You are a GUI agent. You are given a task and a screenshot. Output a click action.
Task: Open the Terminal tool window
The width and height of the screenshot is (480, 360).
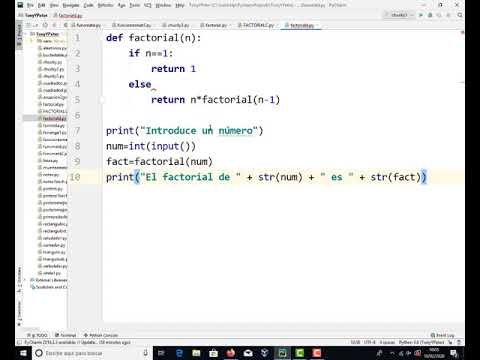pos(65,335)
